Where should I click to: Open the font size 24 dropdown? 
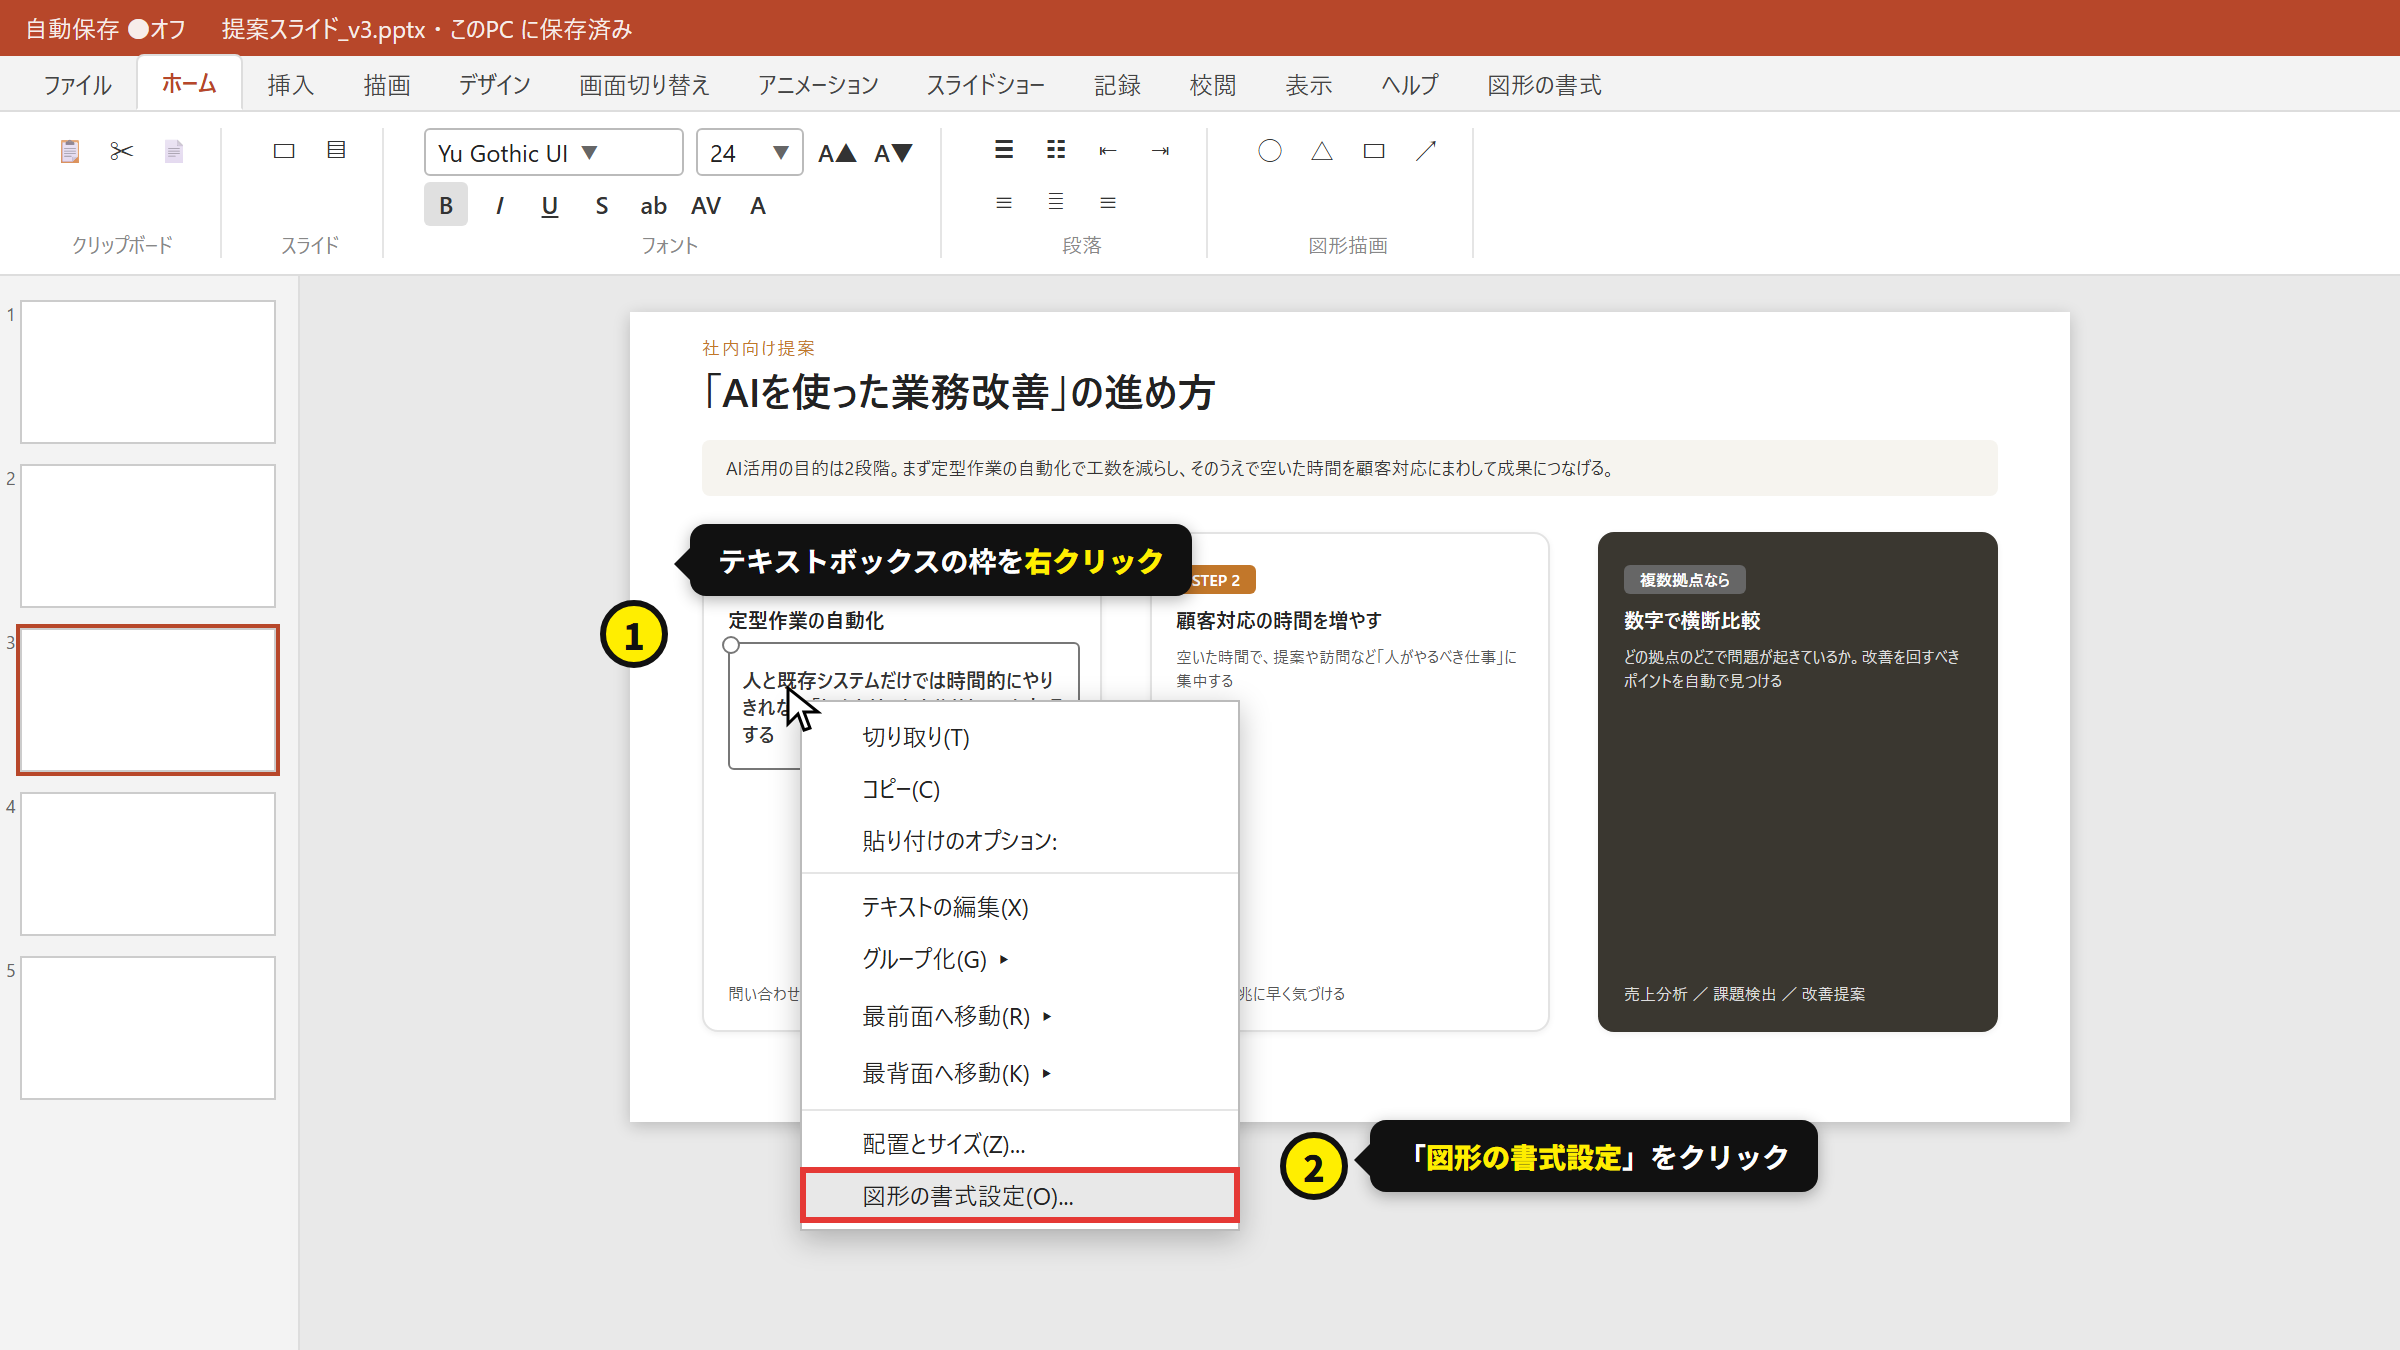749,152
